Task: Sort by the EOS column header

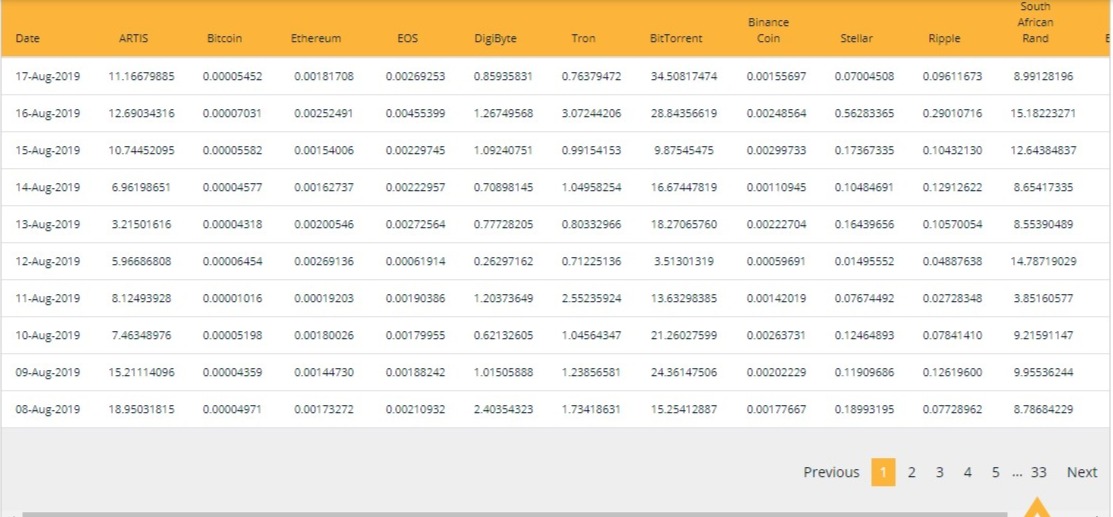Action: point(407,38)
